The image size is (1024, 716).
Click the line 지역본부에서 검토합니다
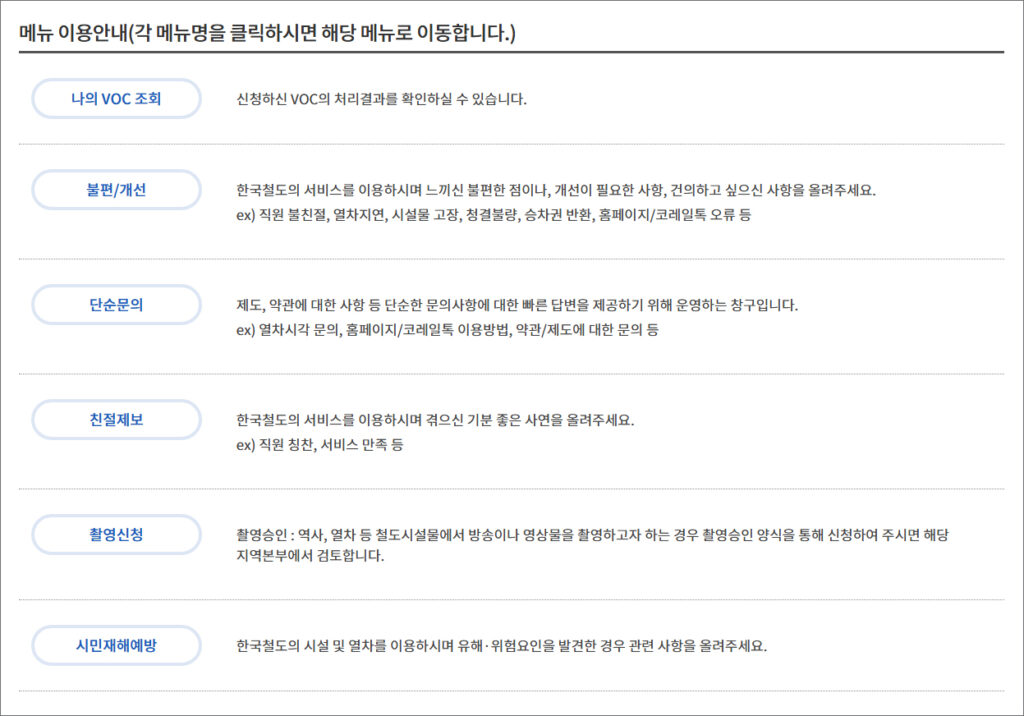pyautogui.click(x=309, y=556)
